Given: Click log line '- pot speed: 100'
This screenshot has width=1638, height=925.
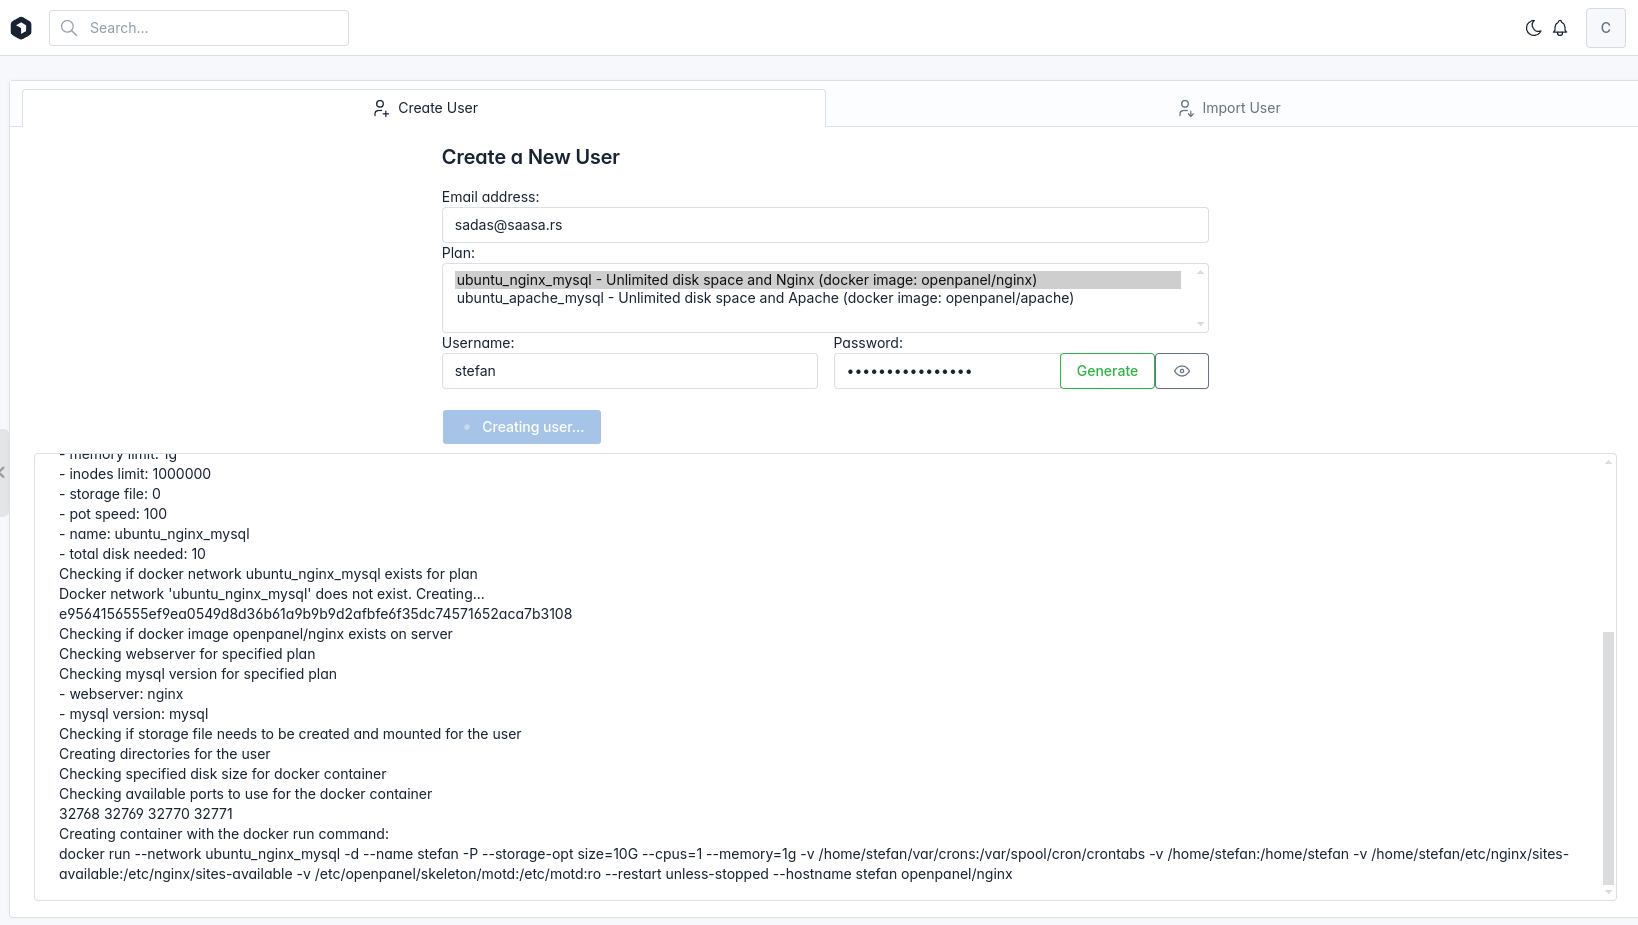Looking at the screenshot, I should pyautogui.click(x=113, y=514).
